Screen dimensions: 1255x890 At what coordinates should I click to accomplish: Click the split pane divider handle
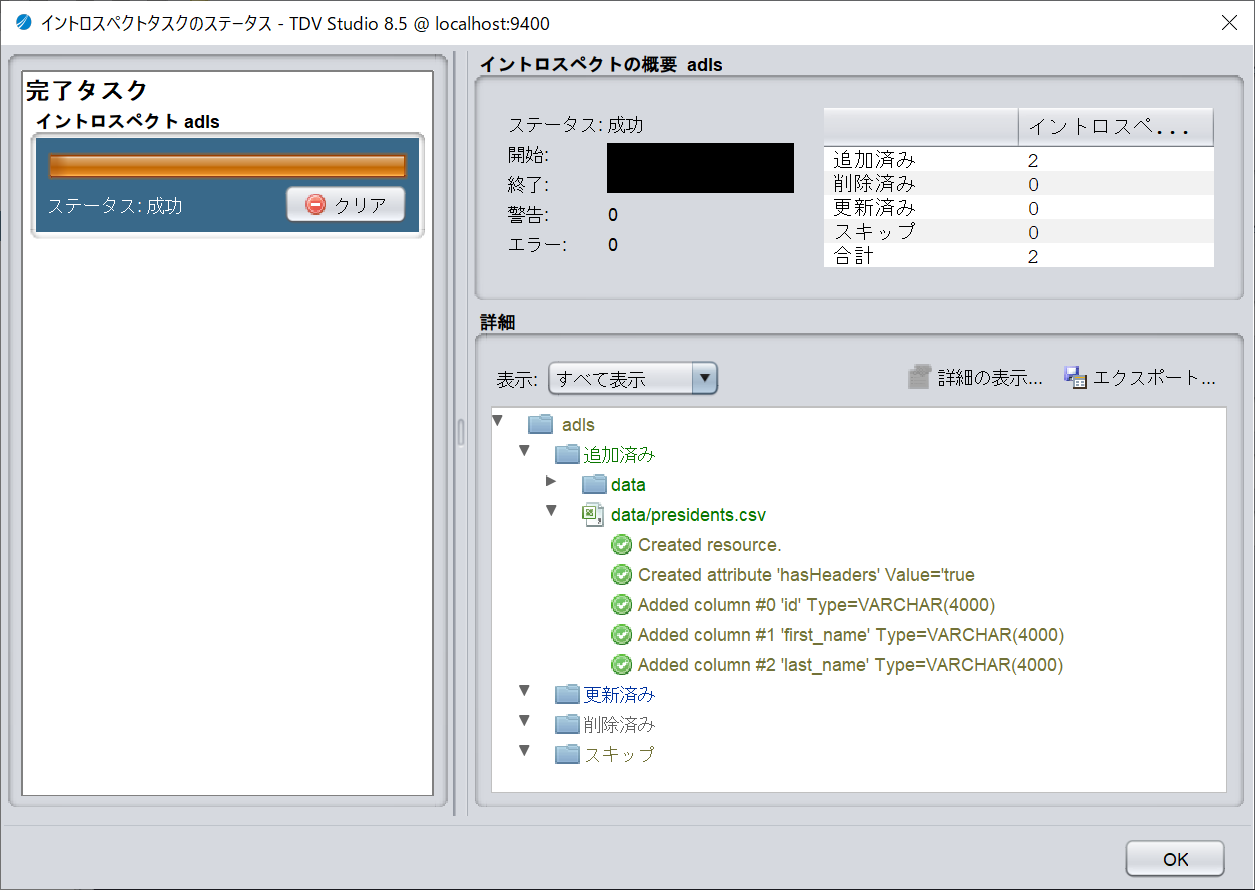pos(461,432)
